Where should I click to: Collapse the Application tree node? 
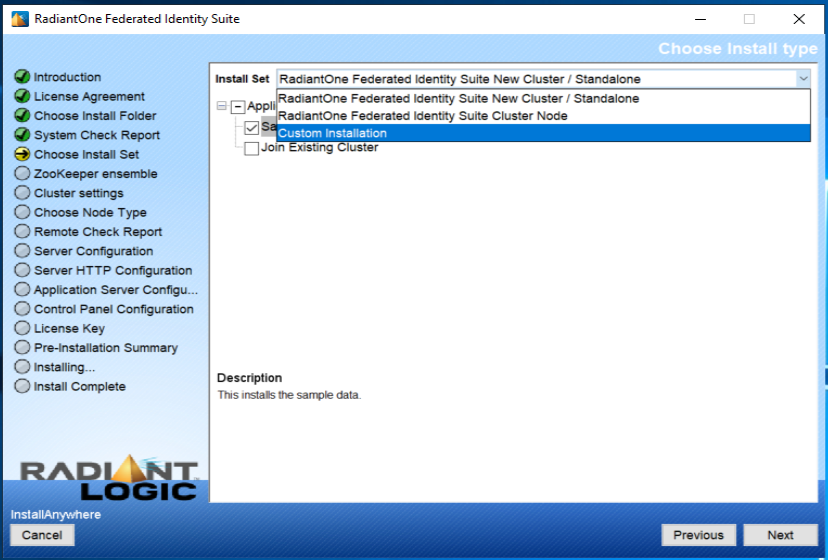pyautogui.click(x=222, y=106)
